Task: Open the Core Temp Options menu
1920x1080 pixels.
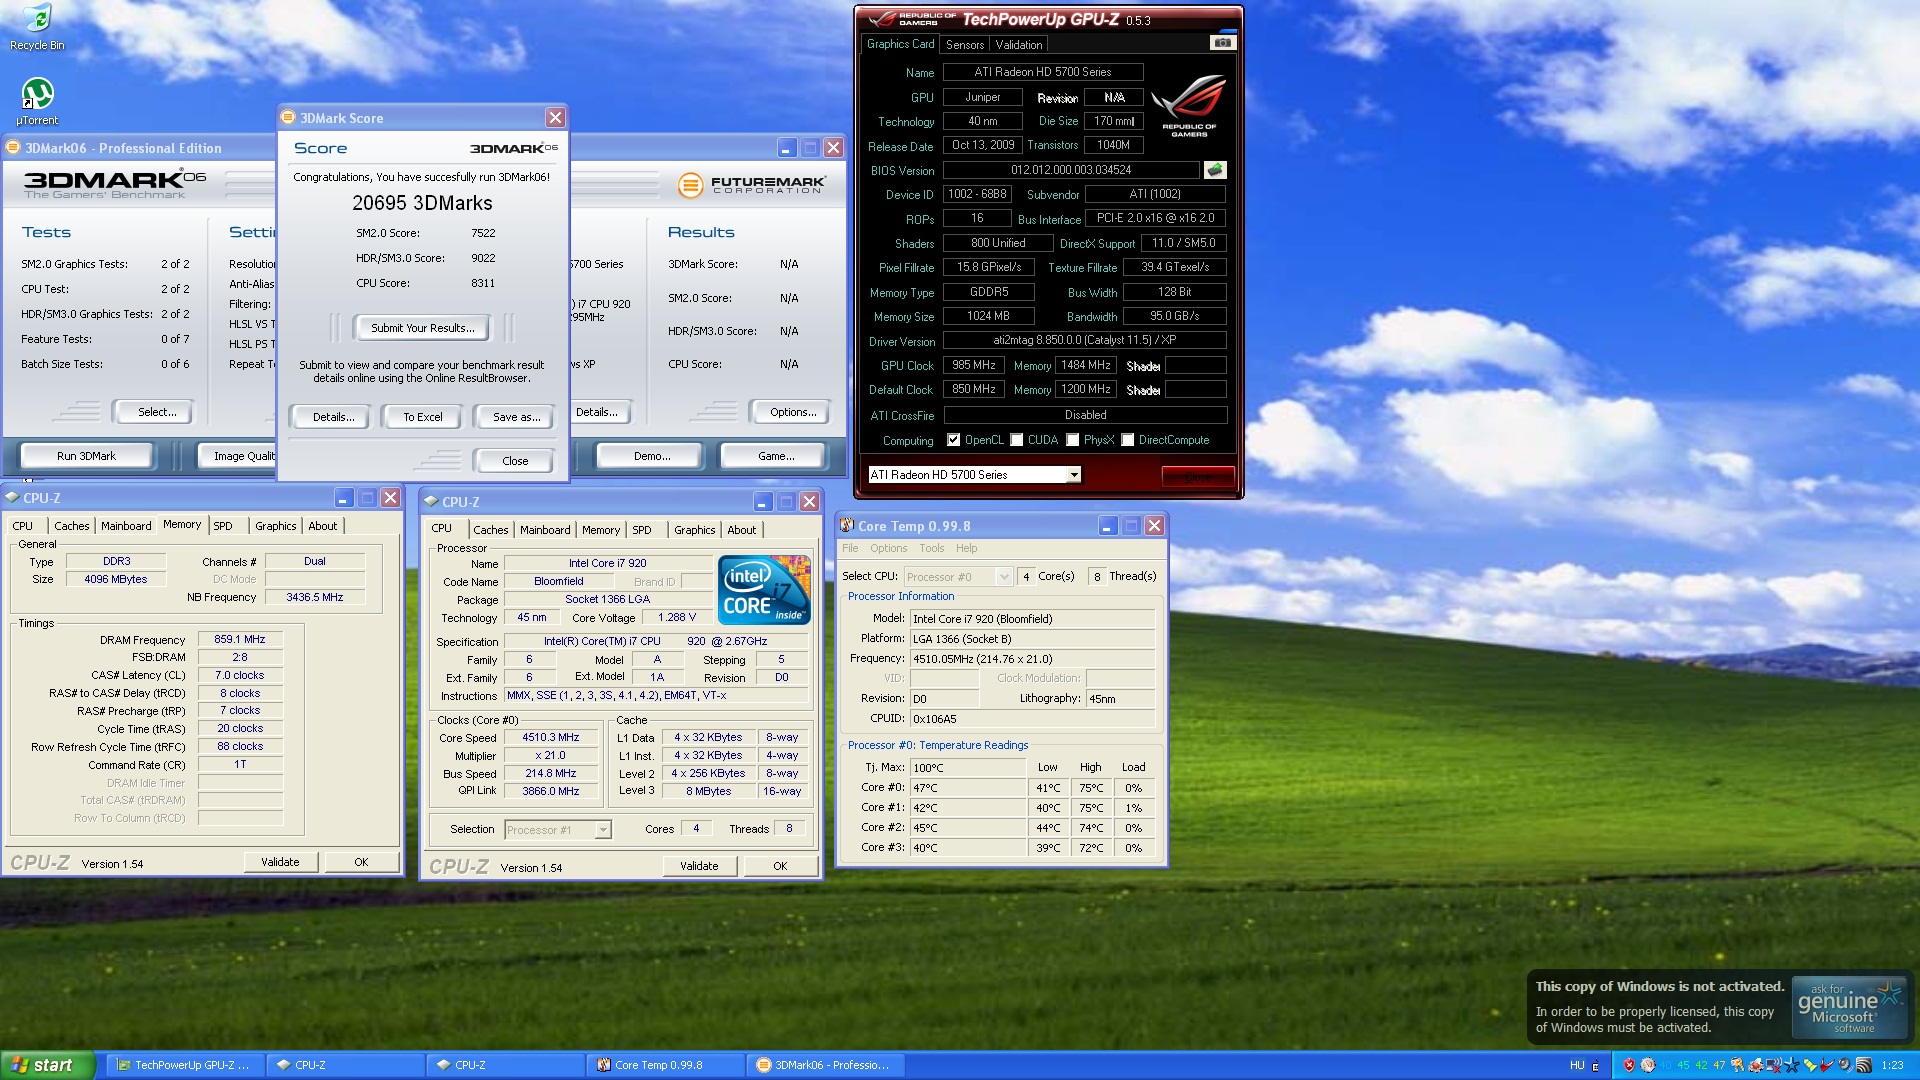Action: tap(888, 548)
